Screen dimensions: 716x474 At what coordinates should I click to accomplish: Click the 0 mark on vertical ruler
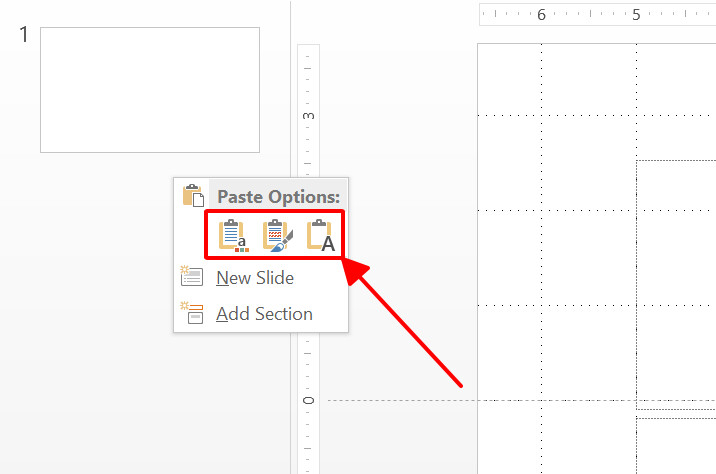point(308,400)
